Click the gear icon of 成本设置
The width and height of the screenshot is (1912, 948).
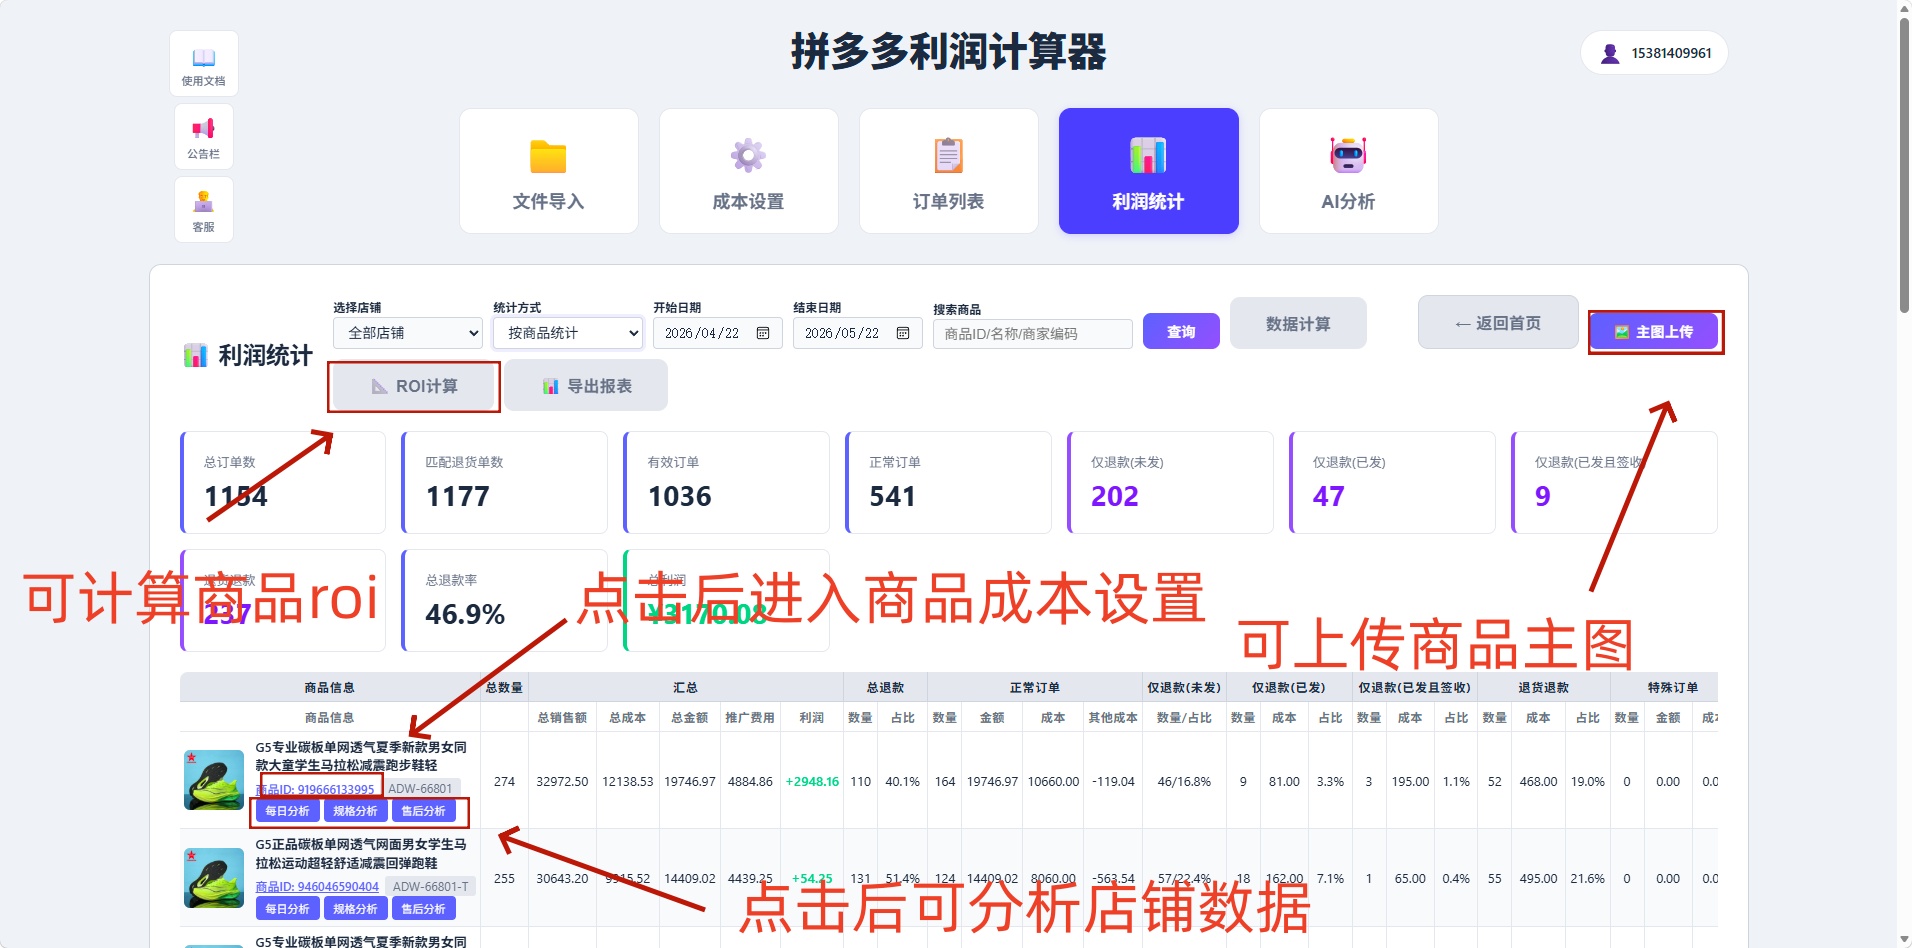tap(748, 156)
